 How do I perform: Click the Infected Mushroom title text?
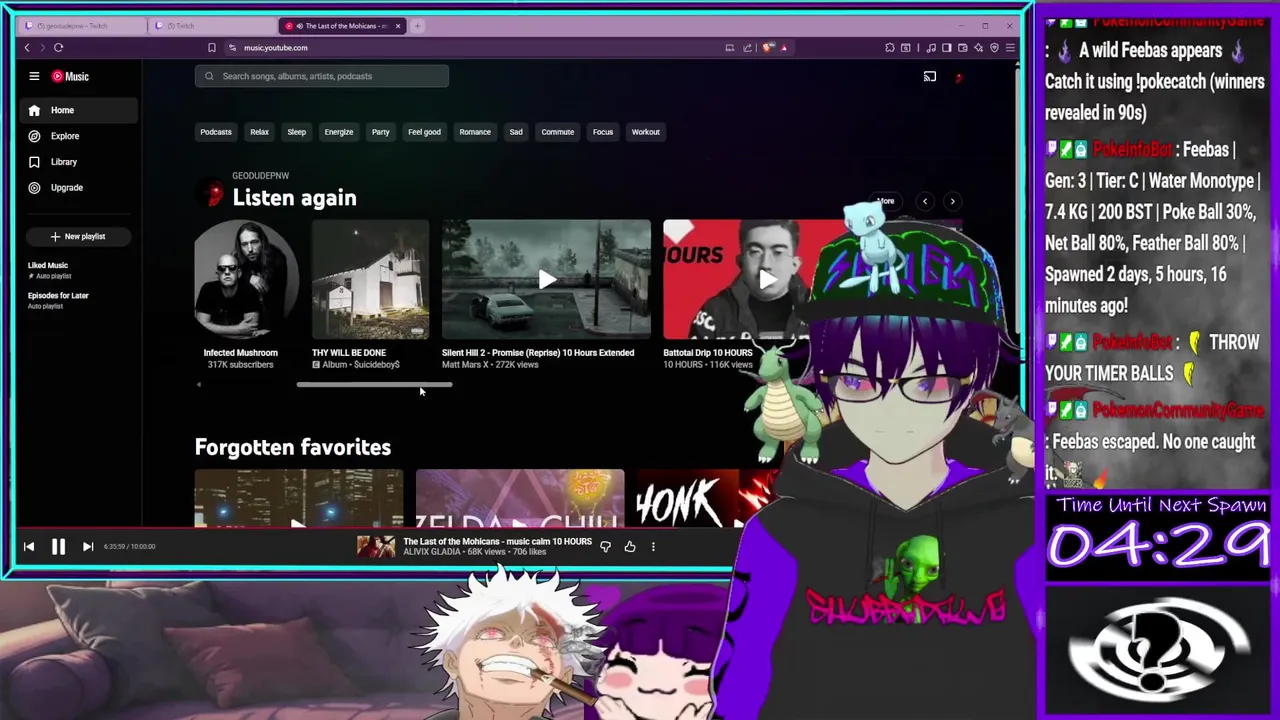[241, 353]
